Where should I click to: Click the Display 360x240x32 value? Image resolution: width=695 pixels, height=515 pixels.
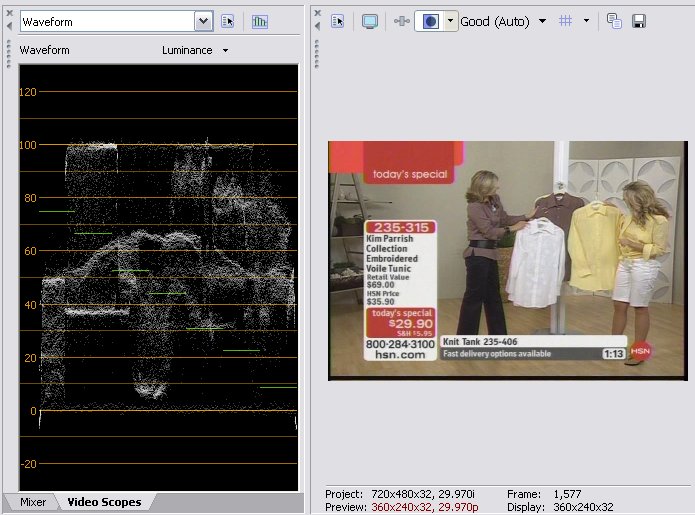(x=583, y=507)
